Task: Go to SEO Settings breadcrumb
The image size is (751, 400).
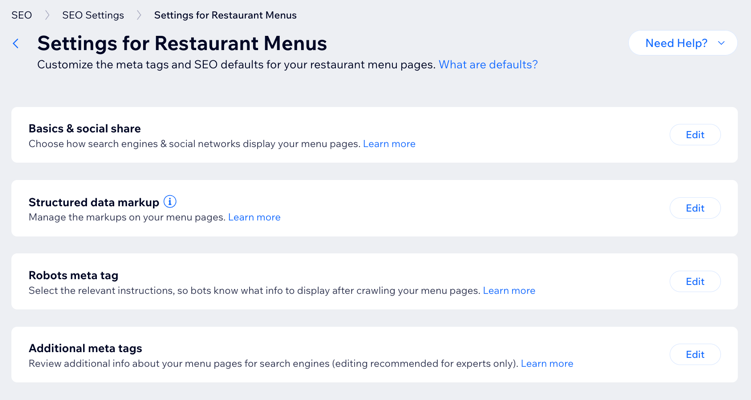Action: coord(93,15)
